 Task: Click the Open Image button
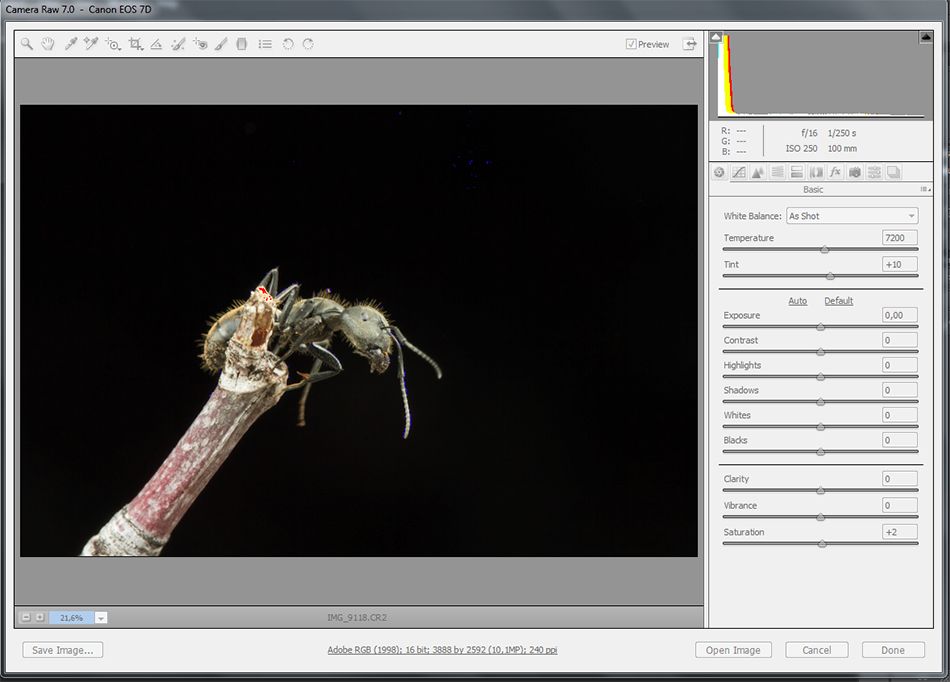733,650
